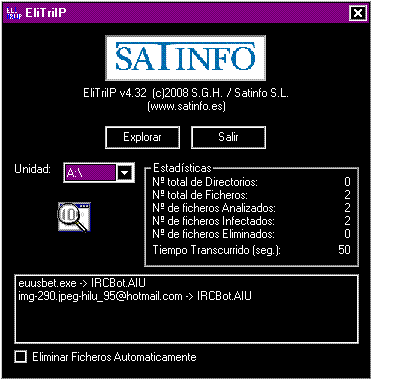
Task: Click the Nº de ficheros Eliminados line
Action: tap(251, 234)
